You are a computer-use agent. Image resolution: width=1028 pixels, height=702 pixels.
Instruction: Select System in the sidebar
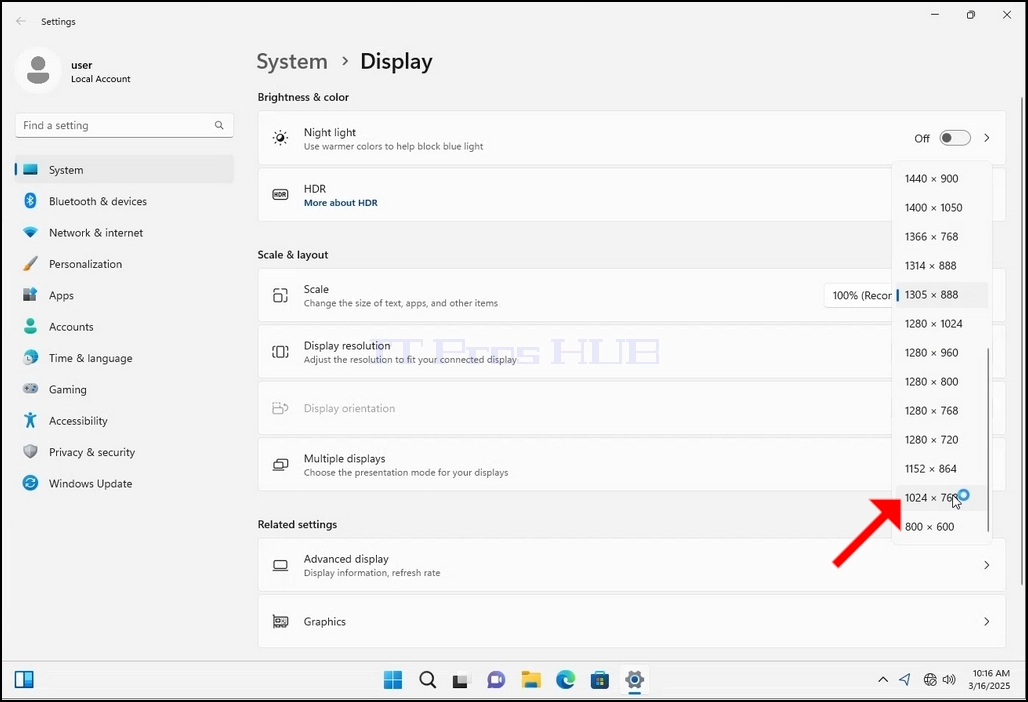coord(124,170)
